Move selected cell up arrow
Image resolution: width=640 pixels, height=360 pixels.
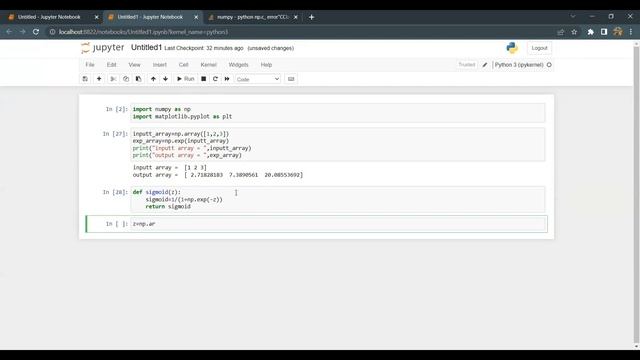pyautogui.click(x=153, y=79)
